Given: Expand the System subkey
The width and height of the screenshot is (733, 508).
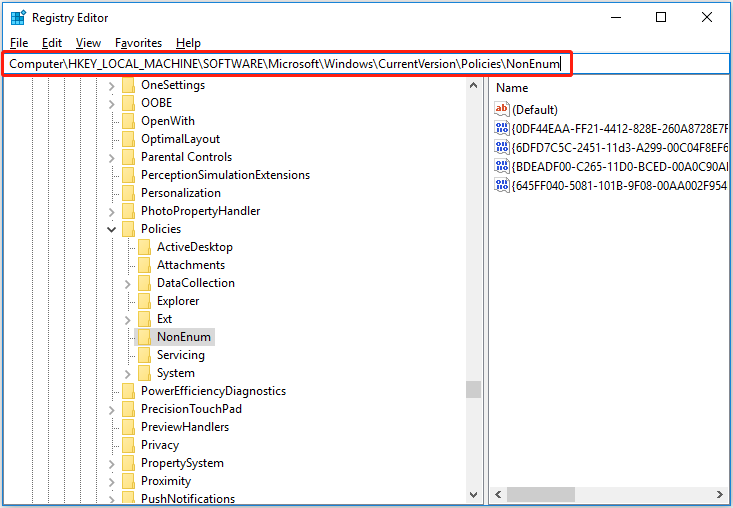Looking at the screenshot, I should [x=128, y=374].
